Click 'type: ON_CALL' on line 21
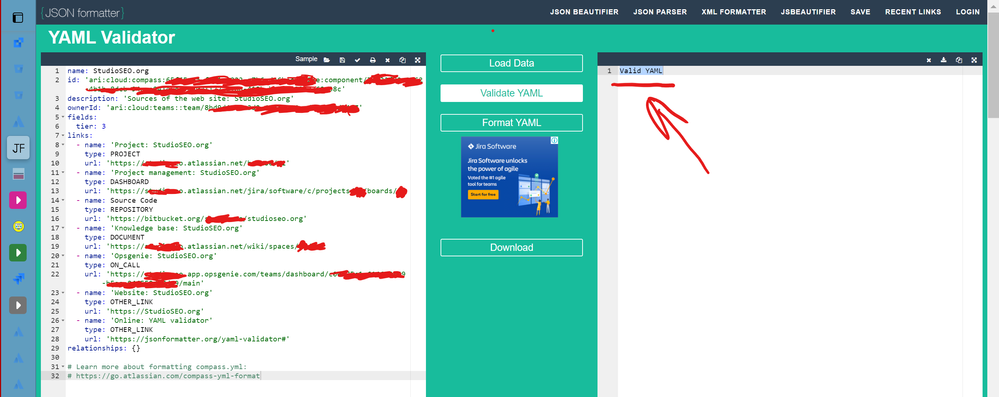 point(112,265)
